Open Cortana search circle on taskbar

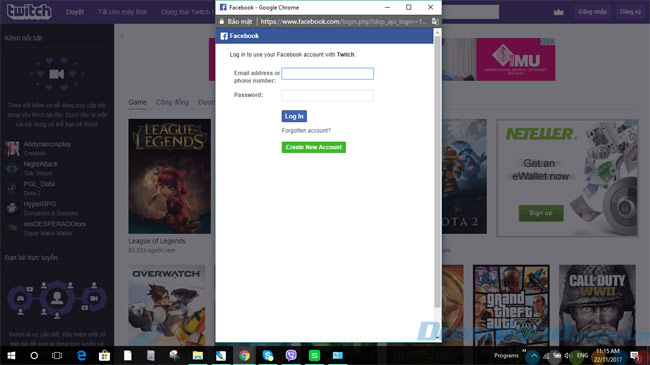click(34, 355)
